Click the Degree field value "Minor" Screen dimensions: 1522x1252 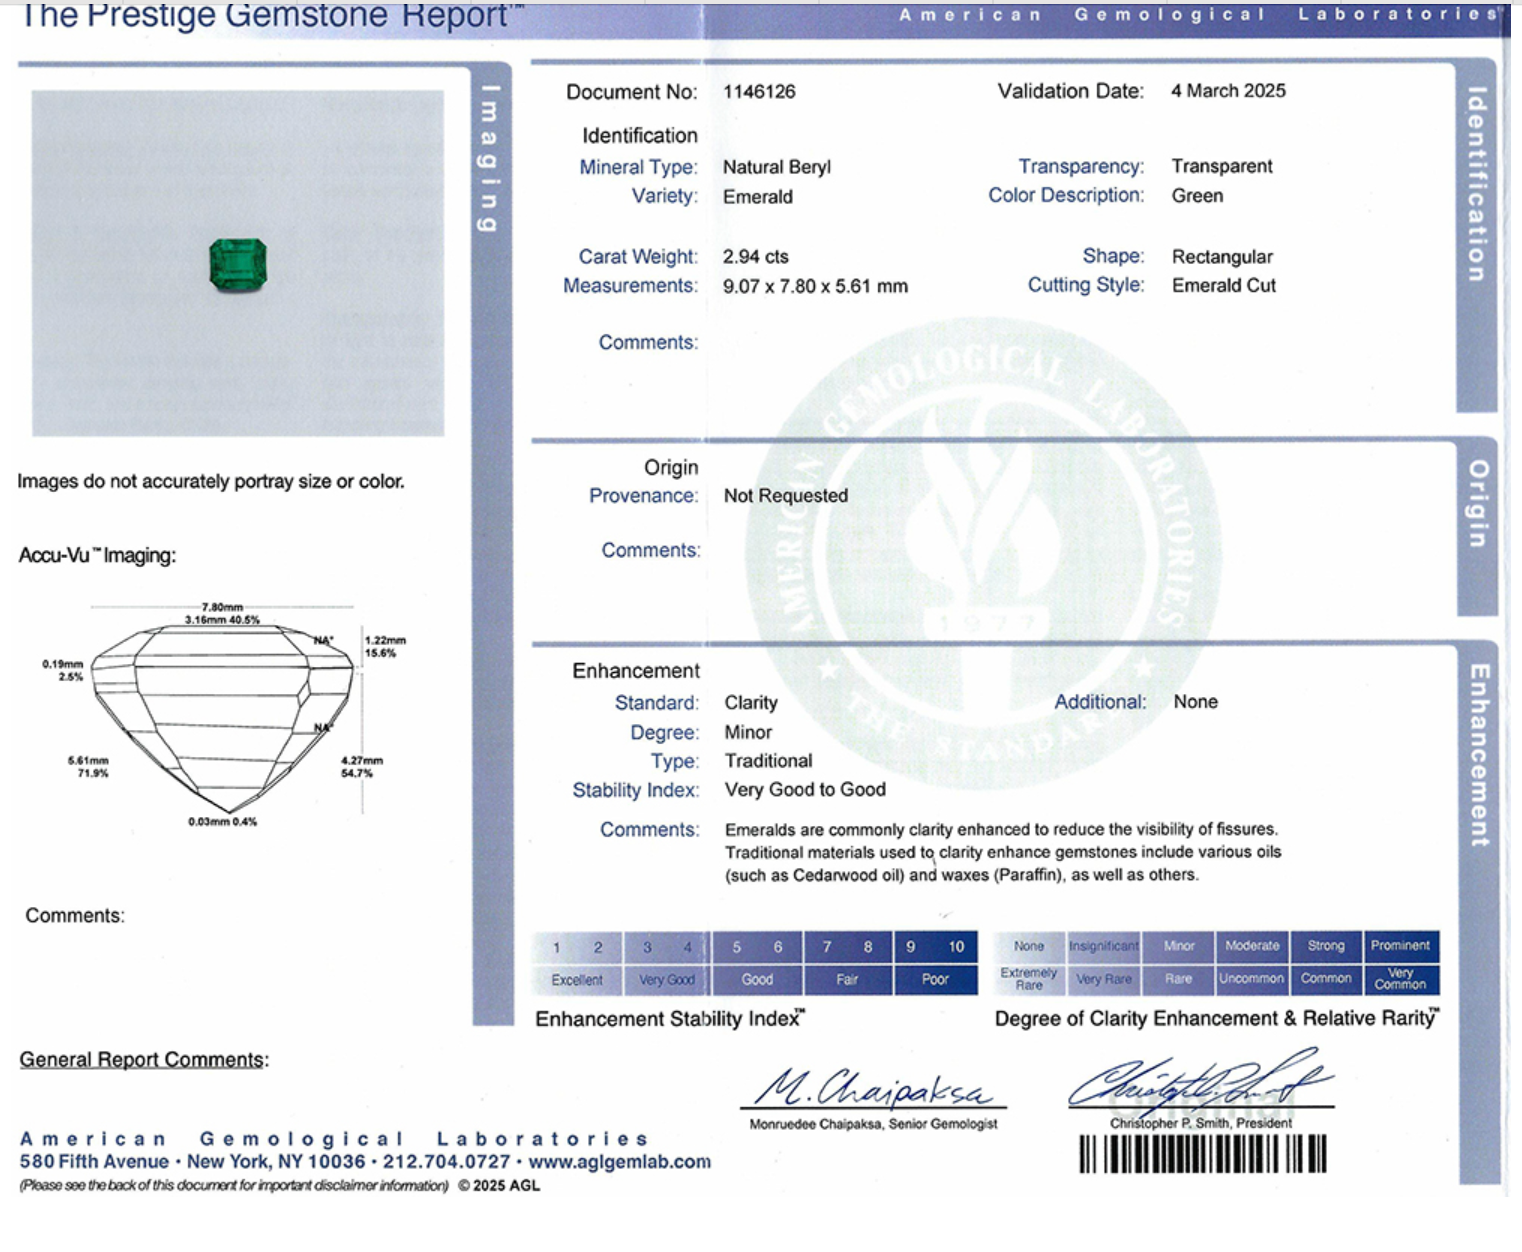tap(748, 732)
